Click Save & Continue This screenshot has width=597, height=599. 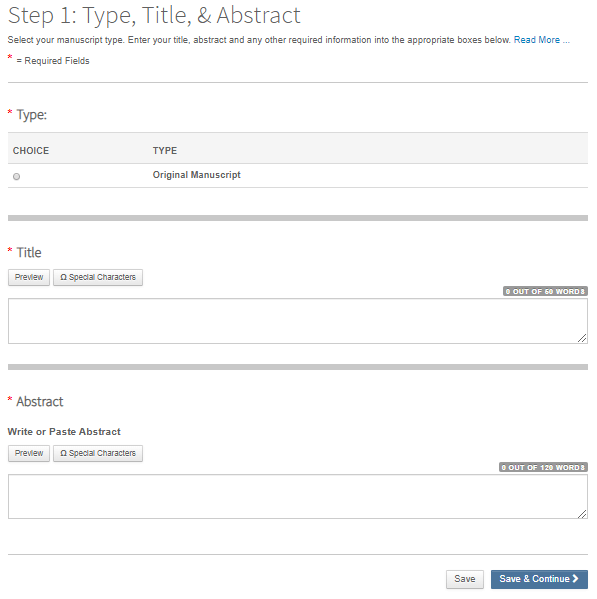(x=539, y=579)
